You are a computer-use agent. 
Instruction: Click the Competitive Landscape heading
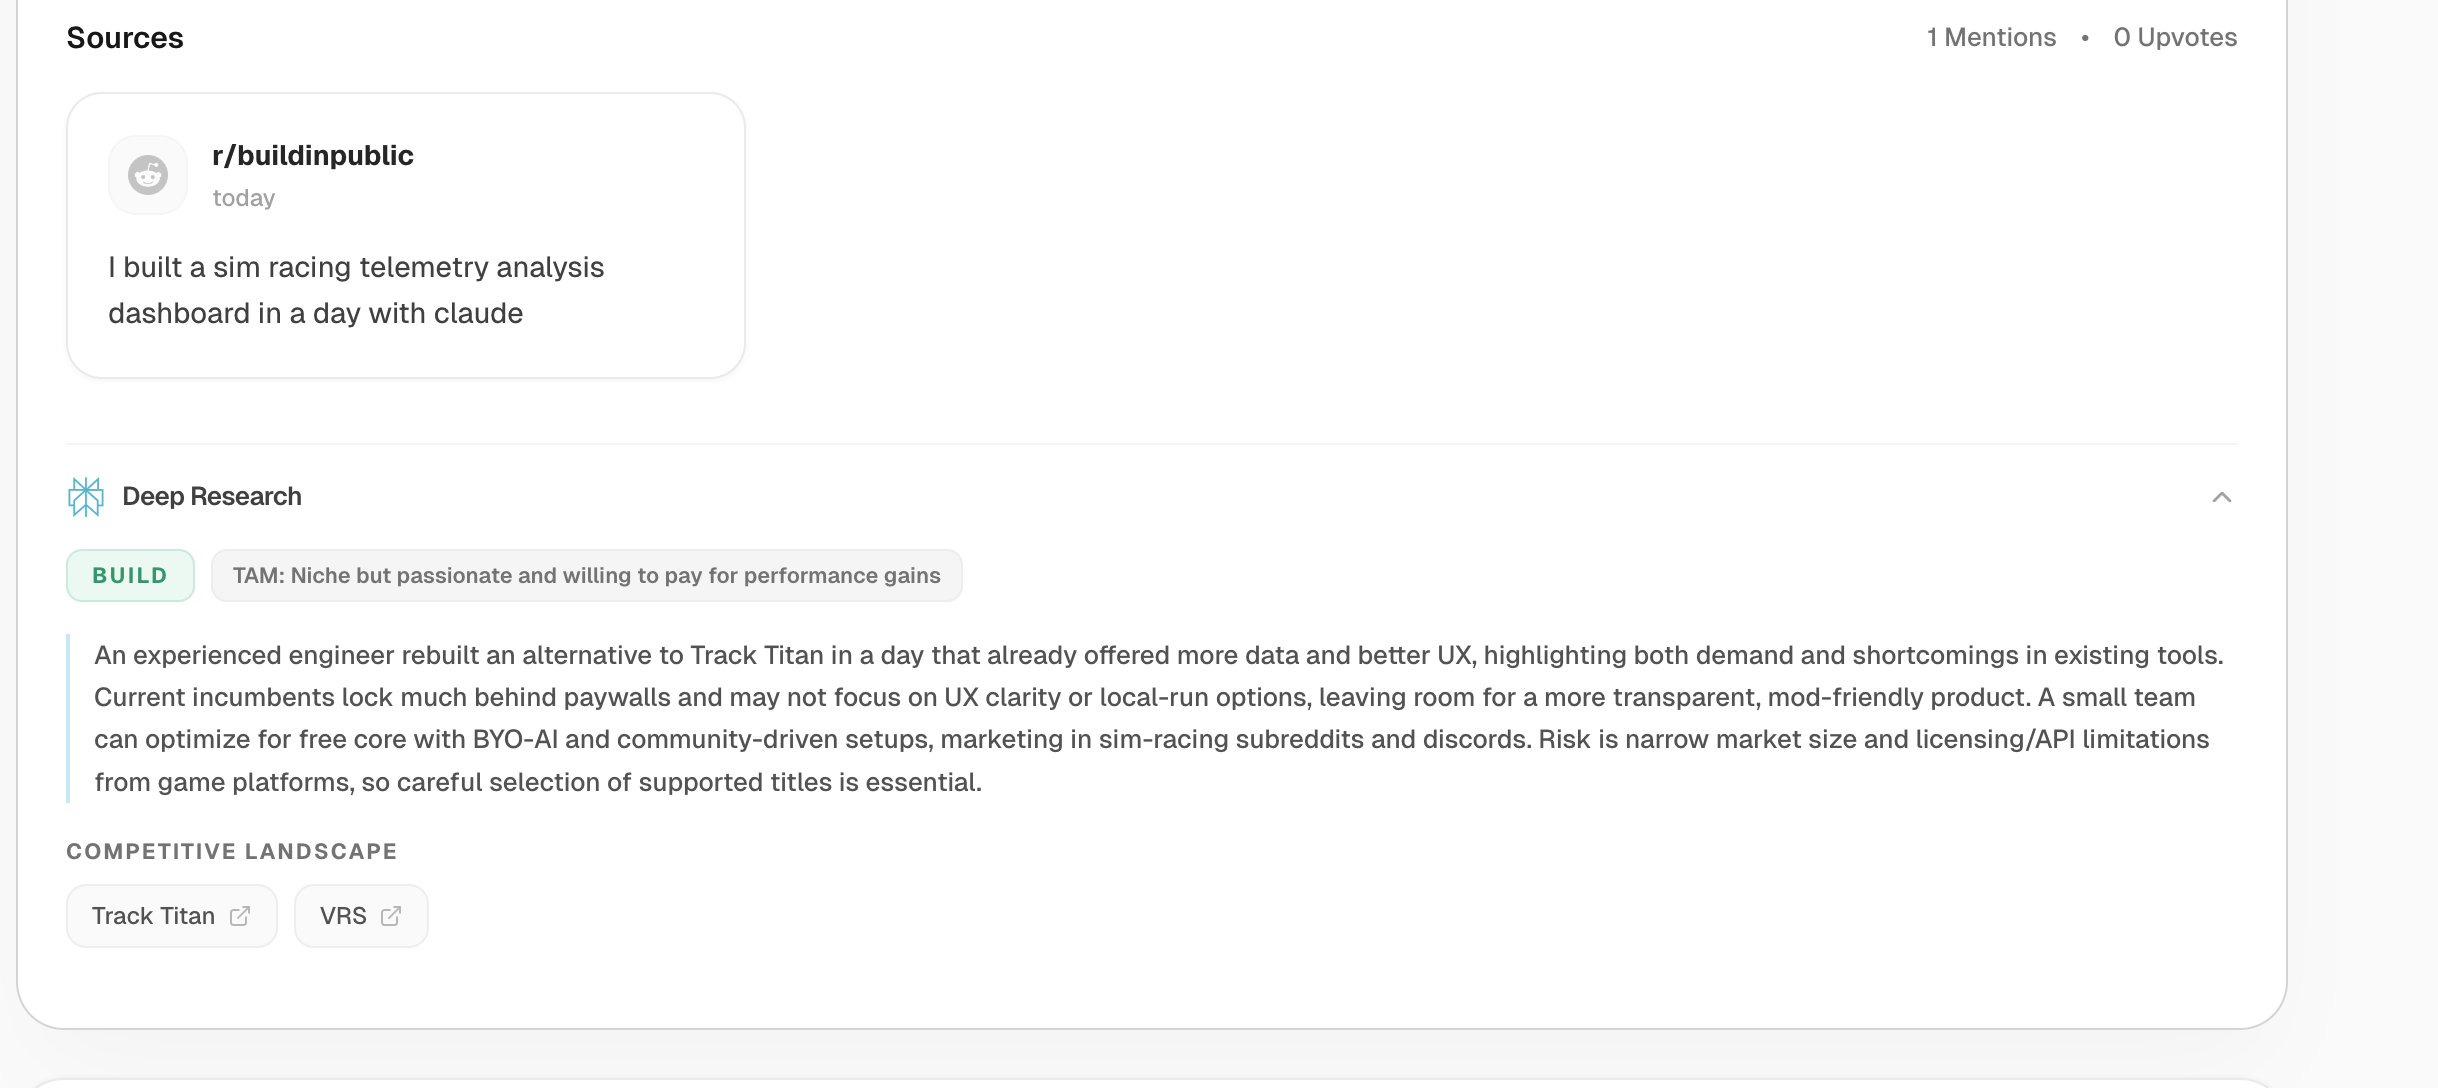click(x=232, y=851)
